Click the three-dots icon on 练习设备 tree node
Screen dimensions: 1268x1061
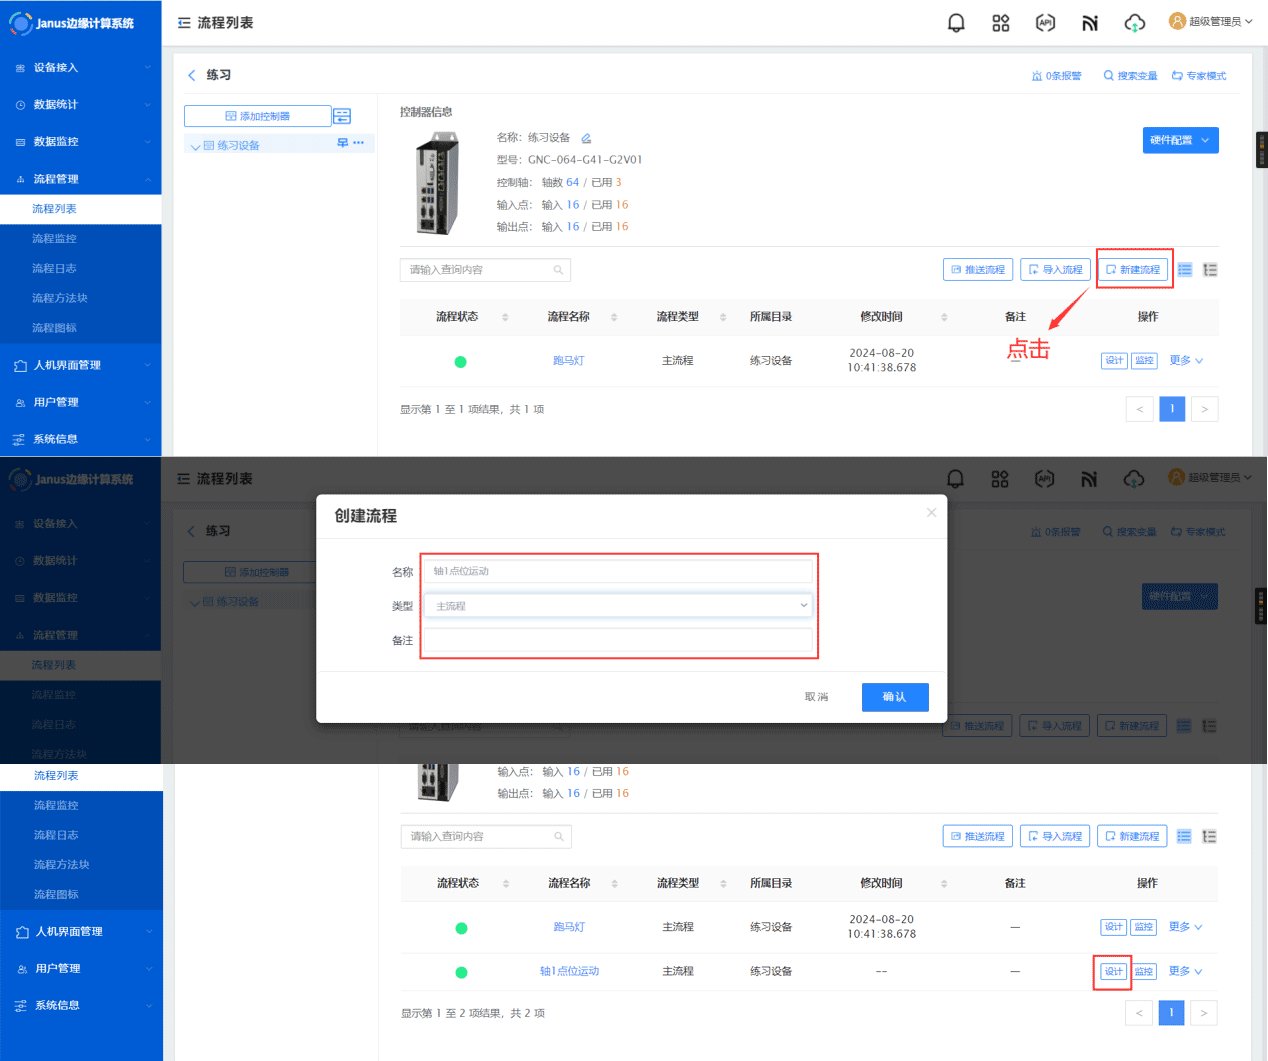click(359, 143)
